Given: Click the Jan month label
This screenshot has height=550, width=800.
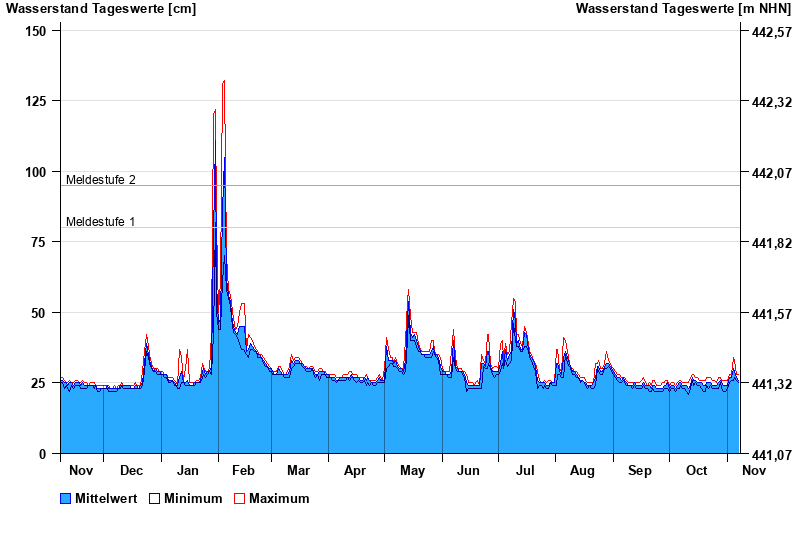Looking at the screenshot, I should pos(188,470).
